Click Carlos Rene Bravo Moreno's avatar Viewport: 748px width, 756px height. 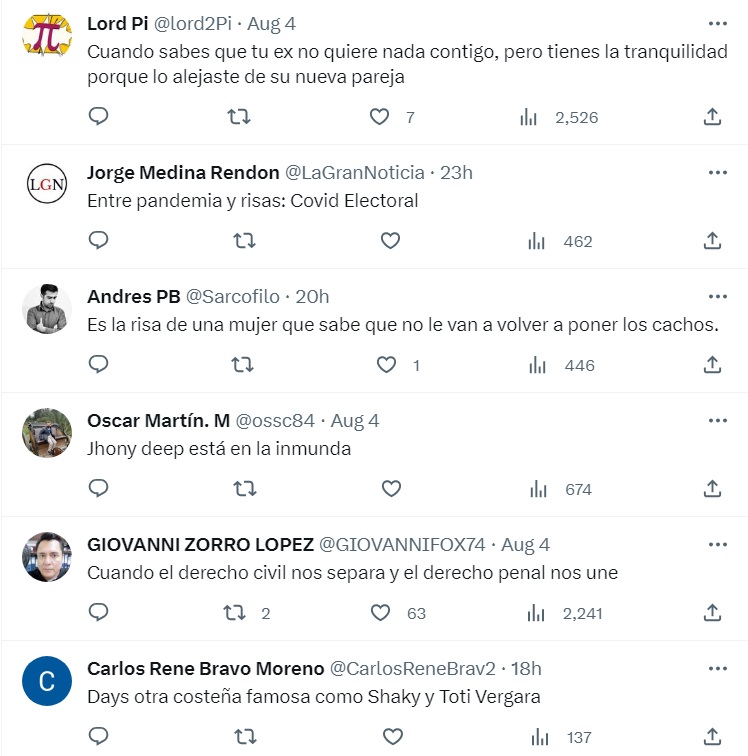pos(47,681)
